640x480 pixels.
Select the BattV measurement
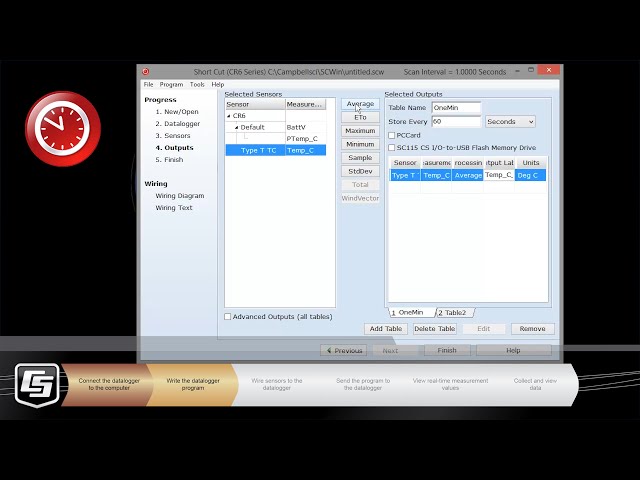click(296, 127)
